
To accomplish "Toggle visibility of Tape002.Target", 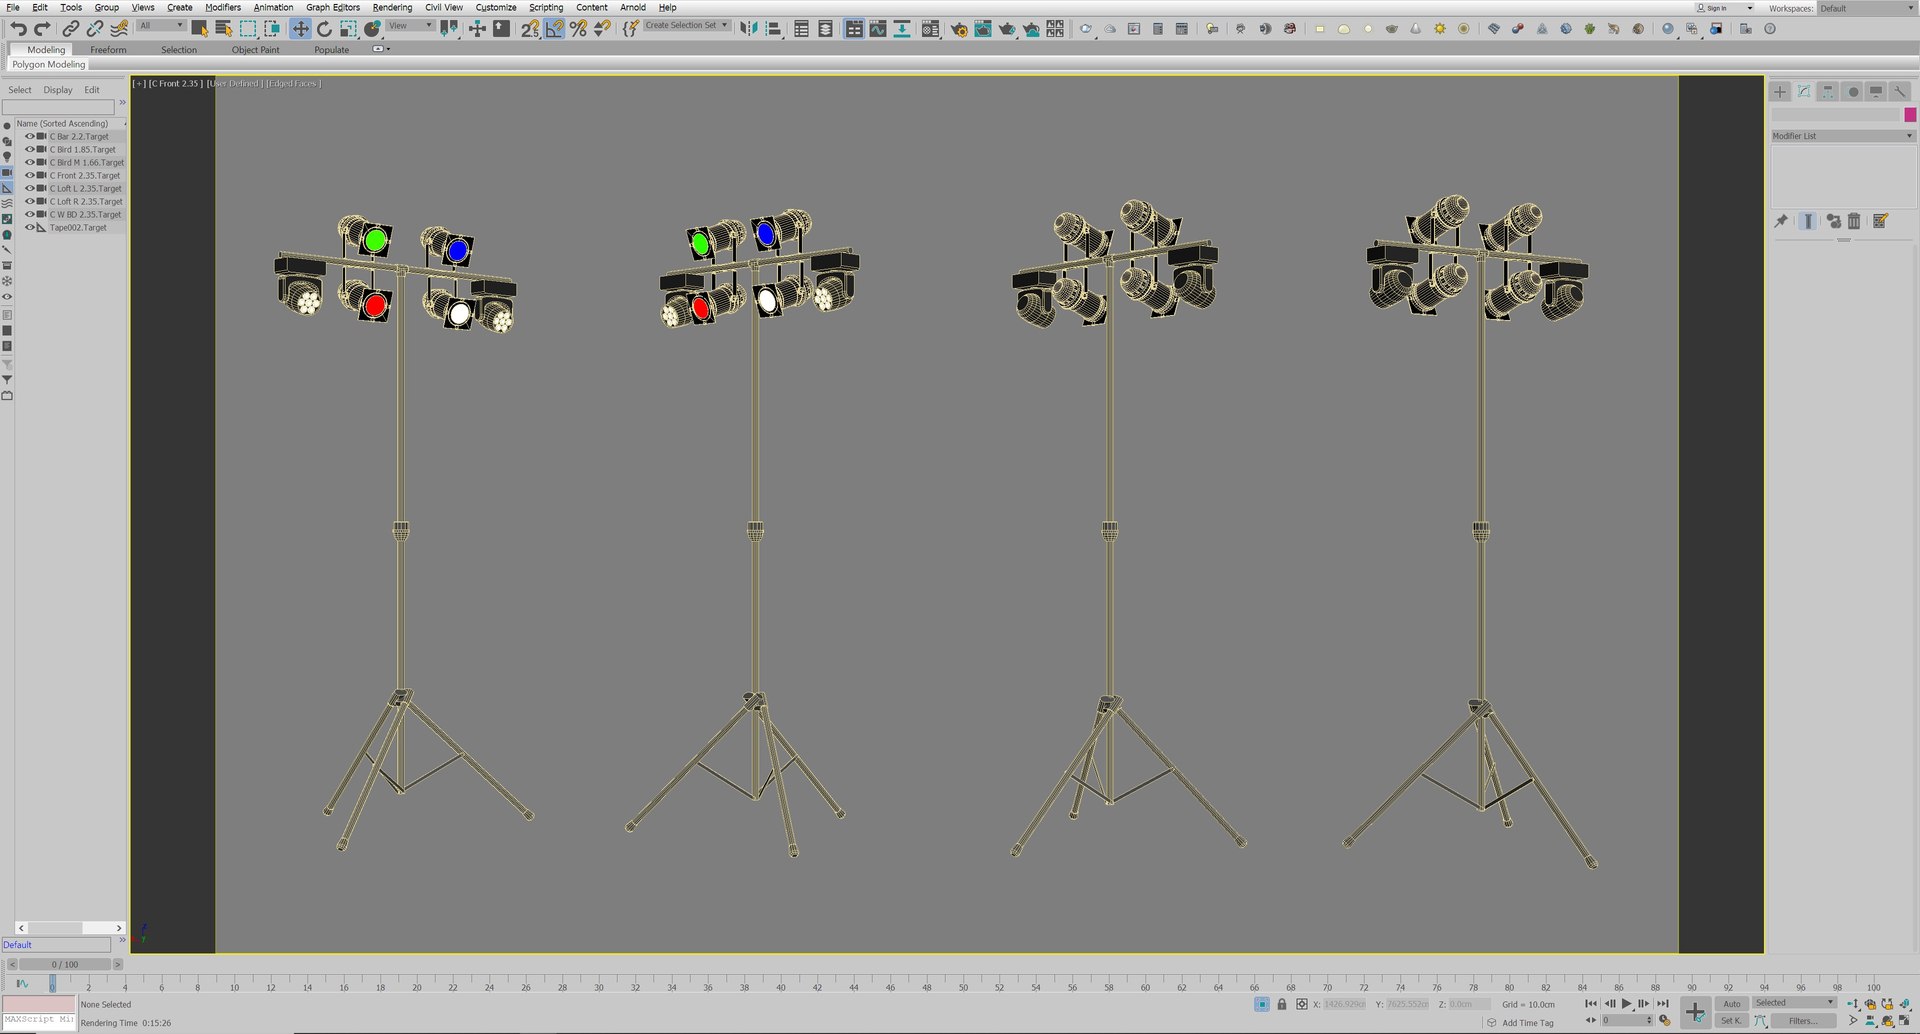I will [x=29, y=227].
